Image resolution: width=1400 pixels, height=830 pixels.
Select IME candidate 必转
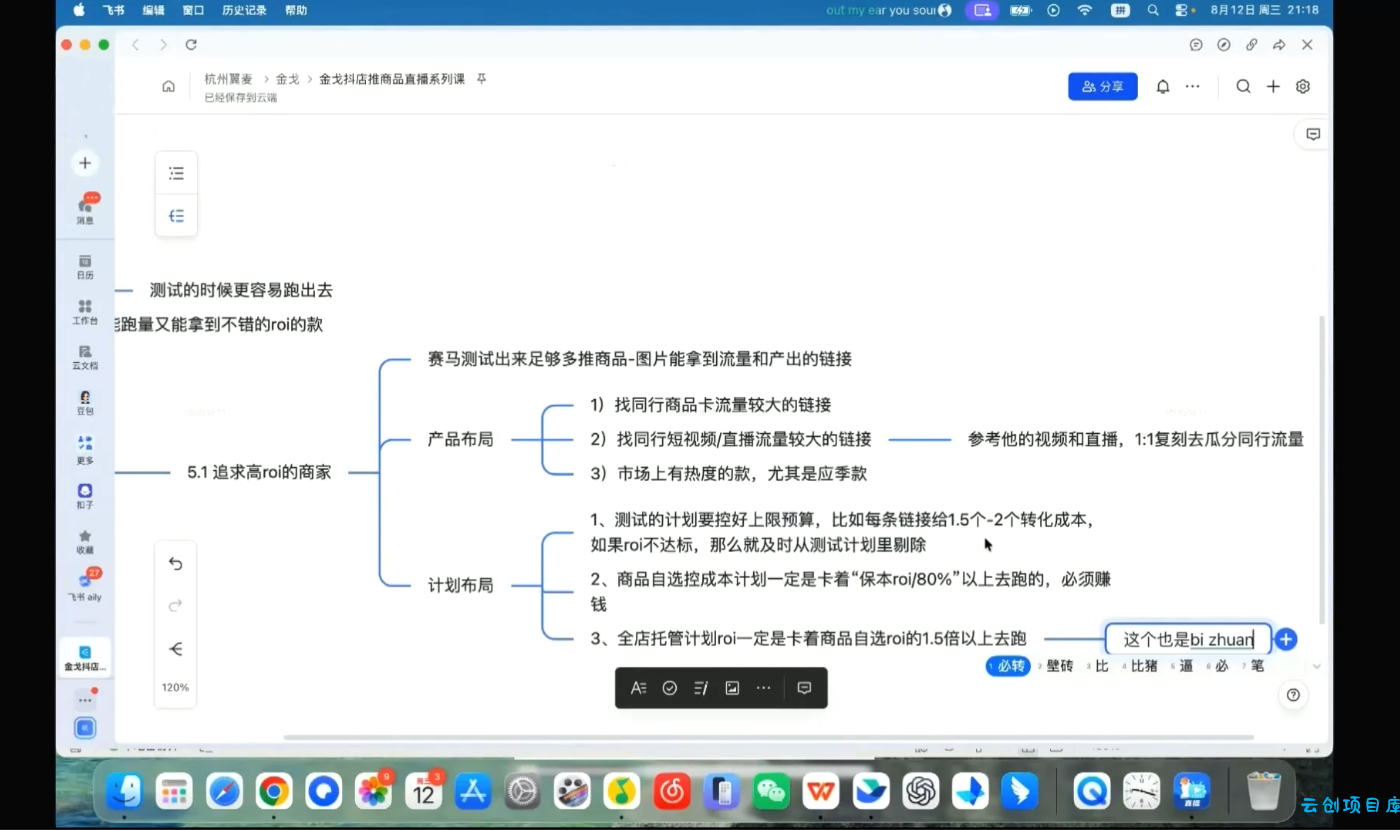(1008, 666)
